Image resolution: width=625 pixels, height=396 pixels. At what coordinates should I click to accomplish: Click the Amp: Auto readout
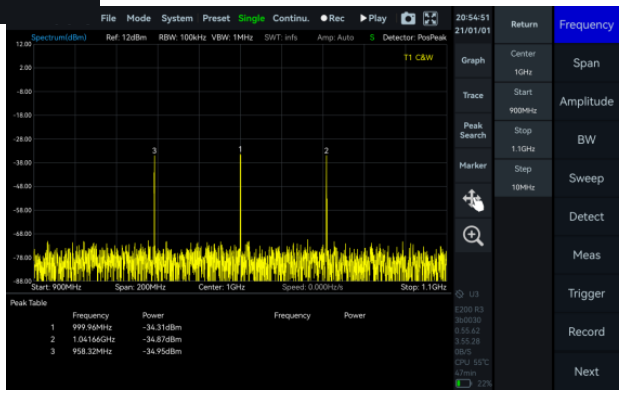pos(335,37)
